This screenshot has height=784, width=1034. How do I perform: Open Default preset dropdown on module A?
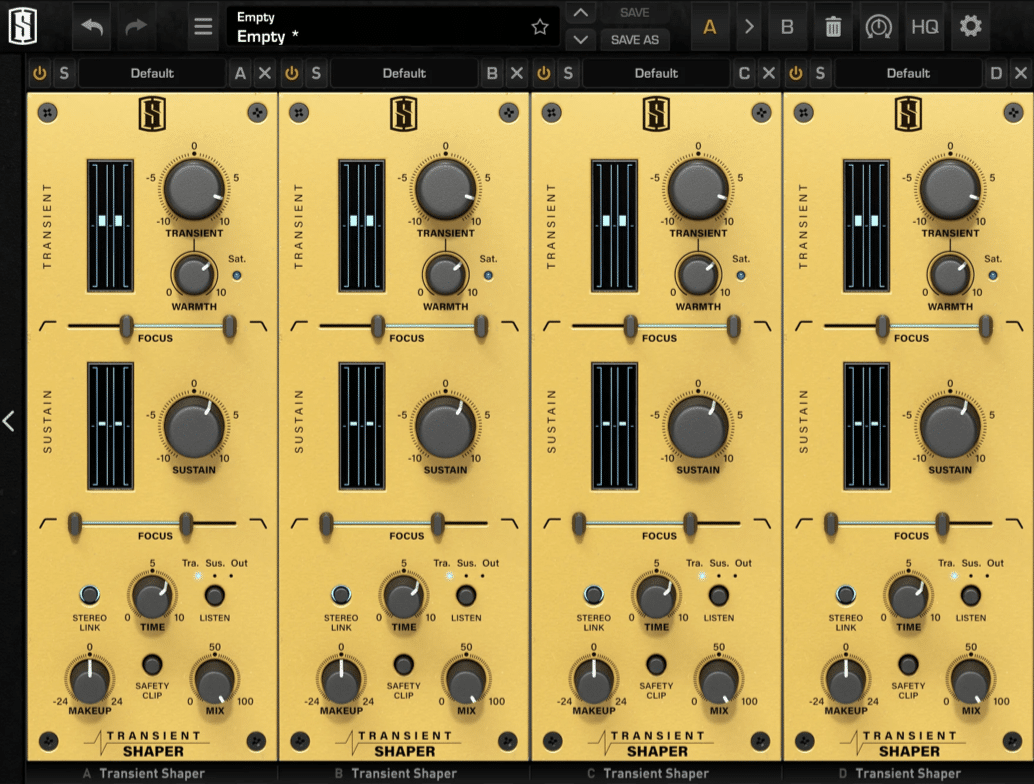click(152, 73)
